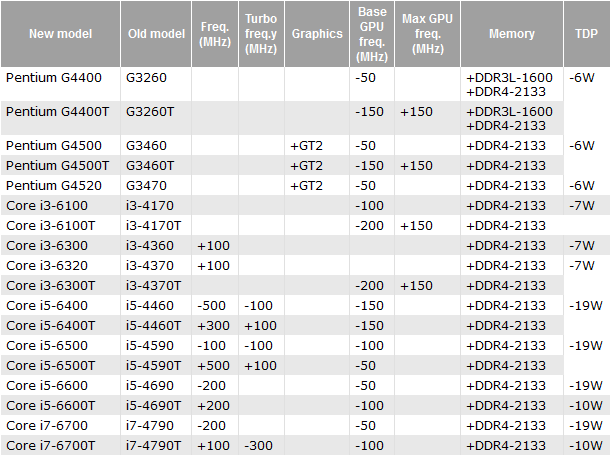Click old model 'G3260T' cell
The width and height of the screenshot is (611, 456).
pos(156,118)
